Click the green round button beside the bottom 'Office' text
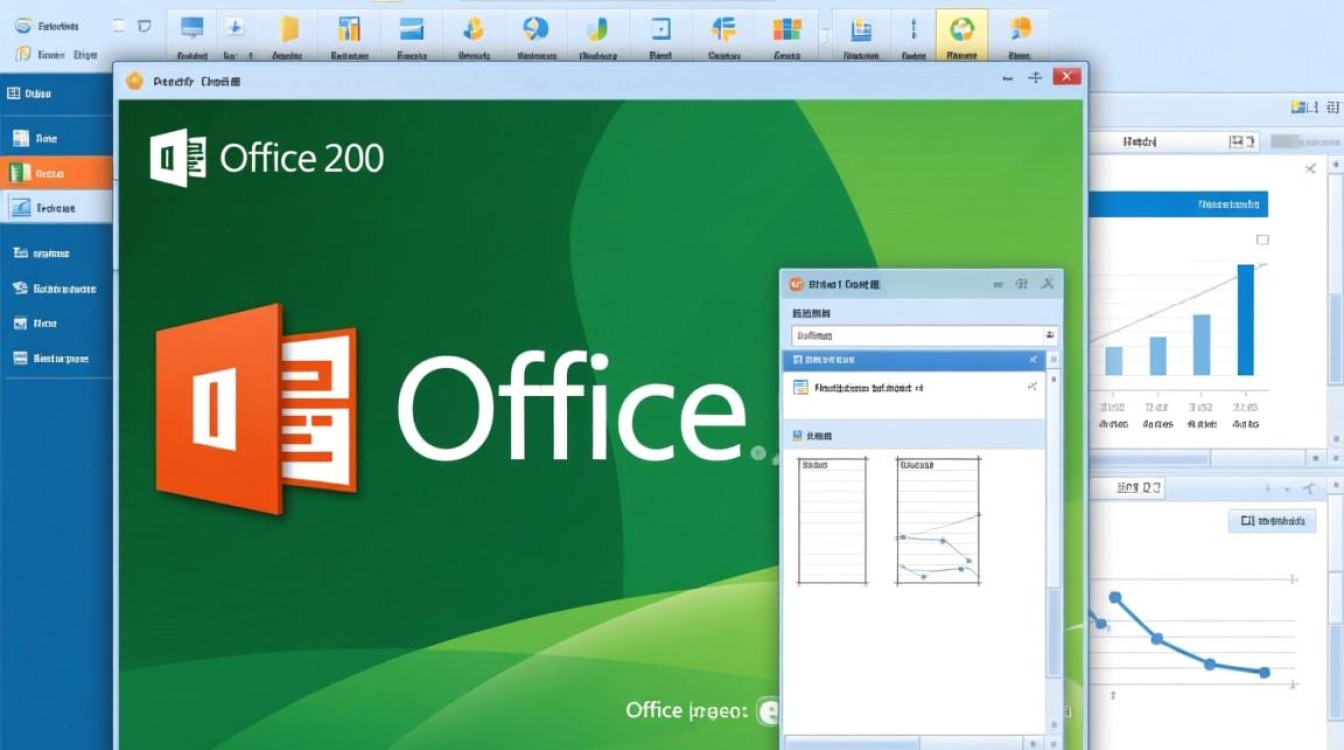Viewport: 1344px width, 750px height. (769, 711)
